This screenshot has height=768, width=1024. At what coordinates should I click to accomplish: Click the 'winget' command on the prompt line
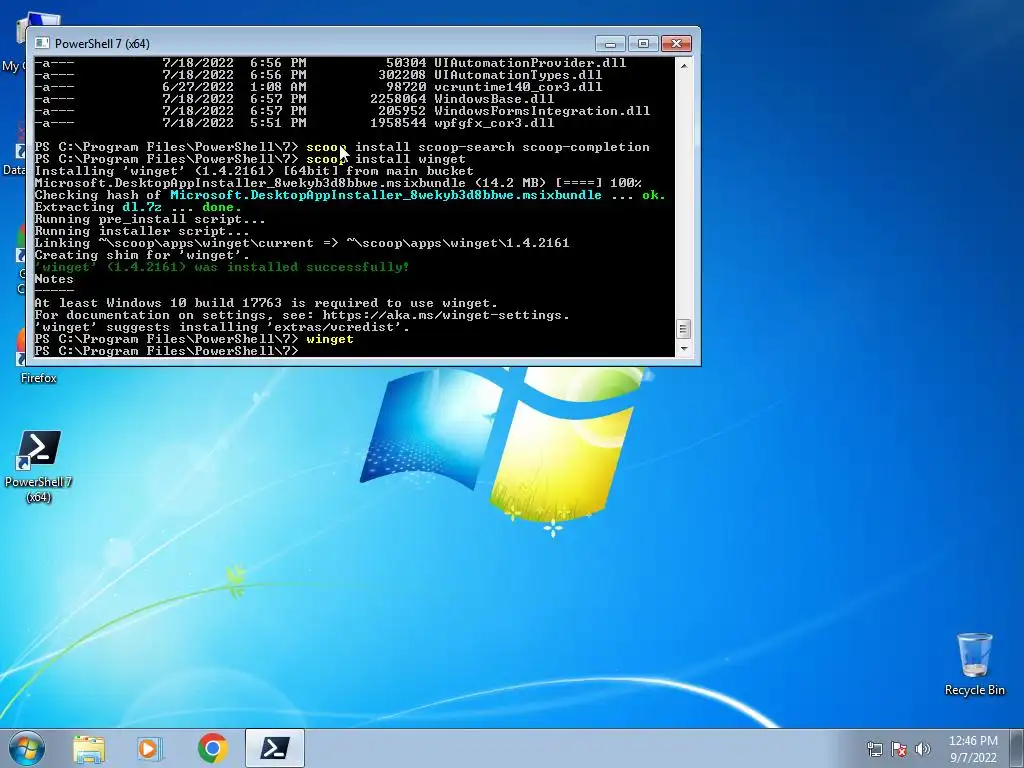coord(330,339)
